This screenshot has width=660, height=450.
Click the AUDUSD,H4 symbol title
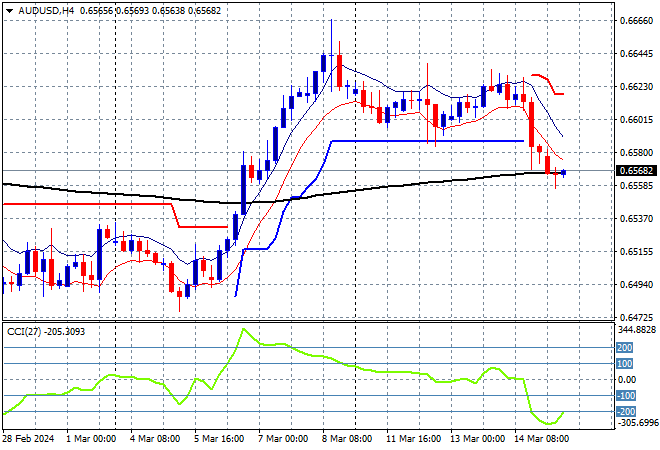40,8
